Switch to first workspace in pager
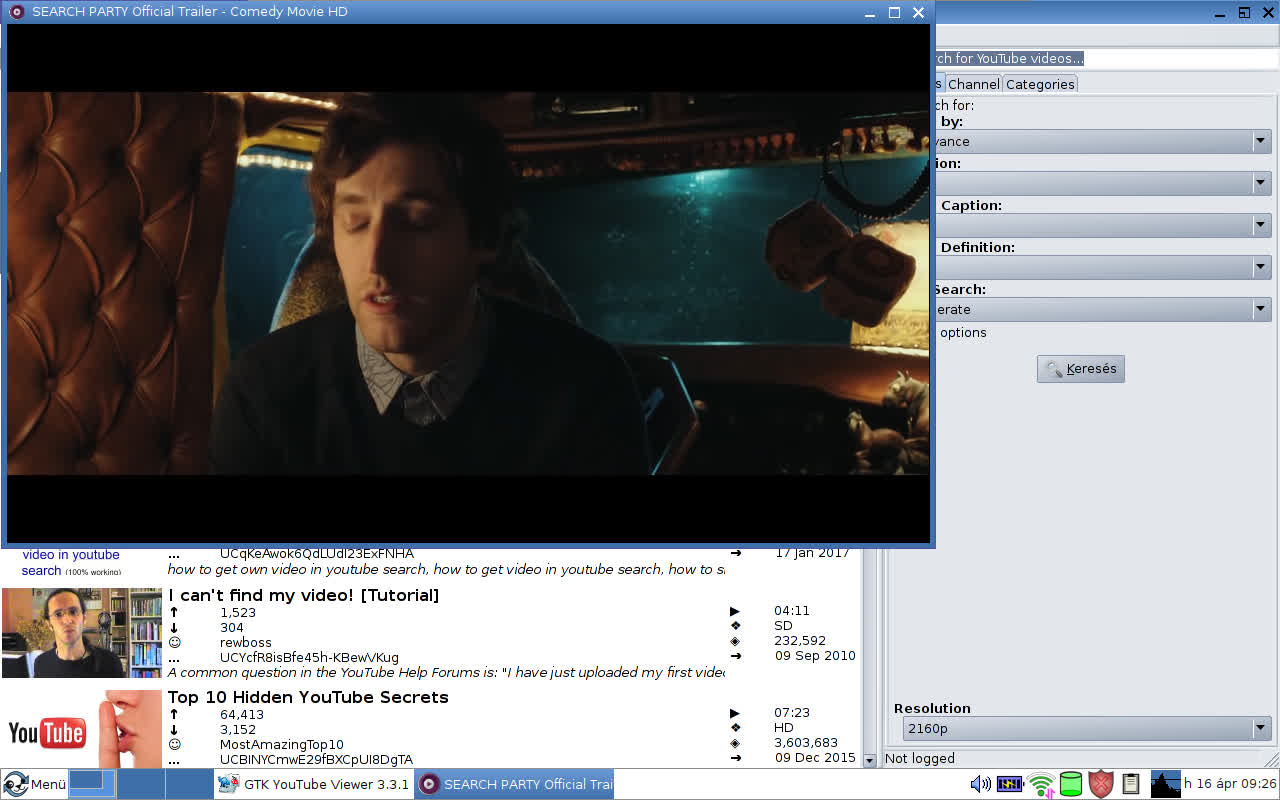 point(91,784)
